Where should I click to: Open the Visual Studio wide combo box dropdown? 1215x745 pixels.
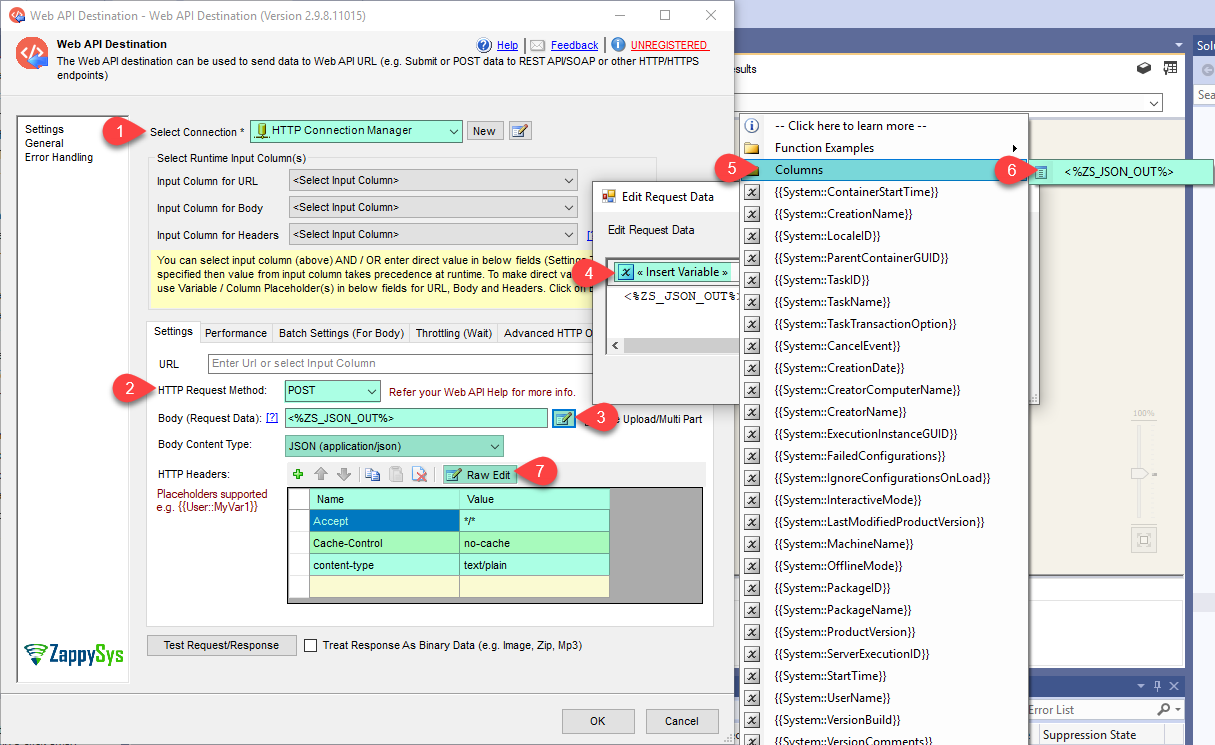1155,103
